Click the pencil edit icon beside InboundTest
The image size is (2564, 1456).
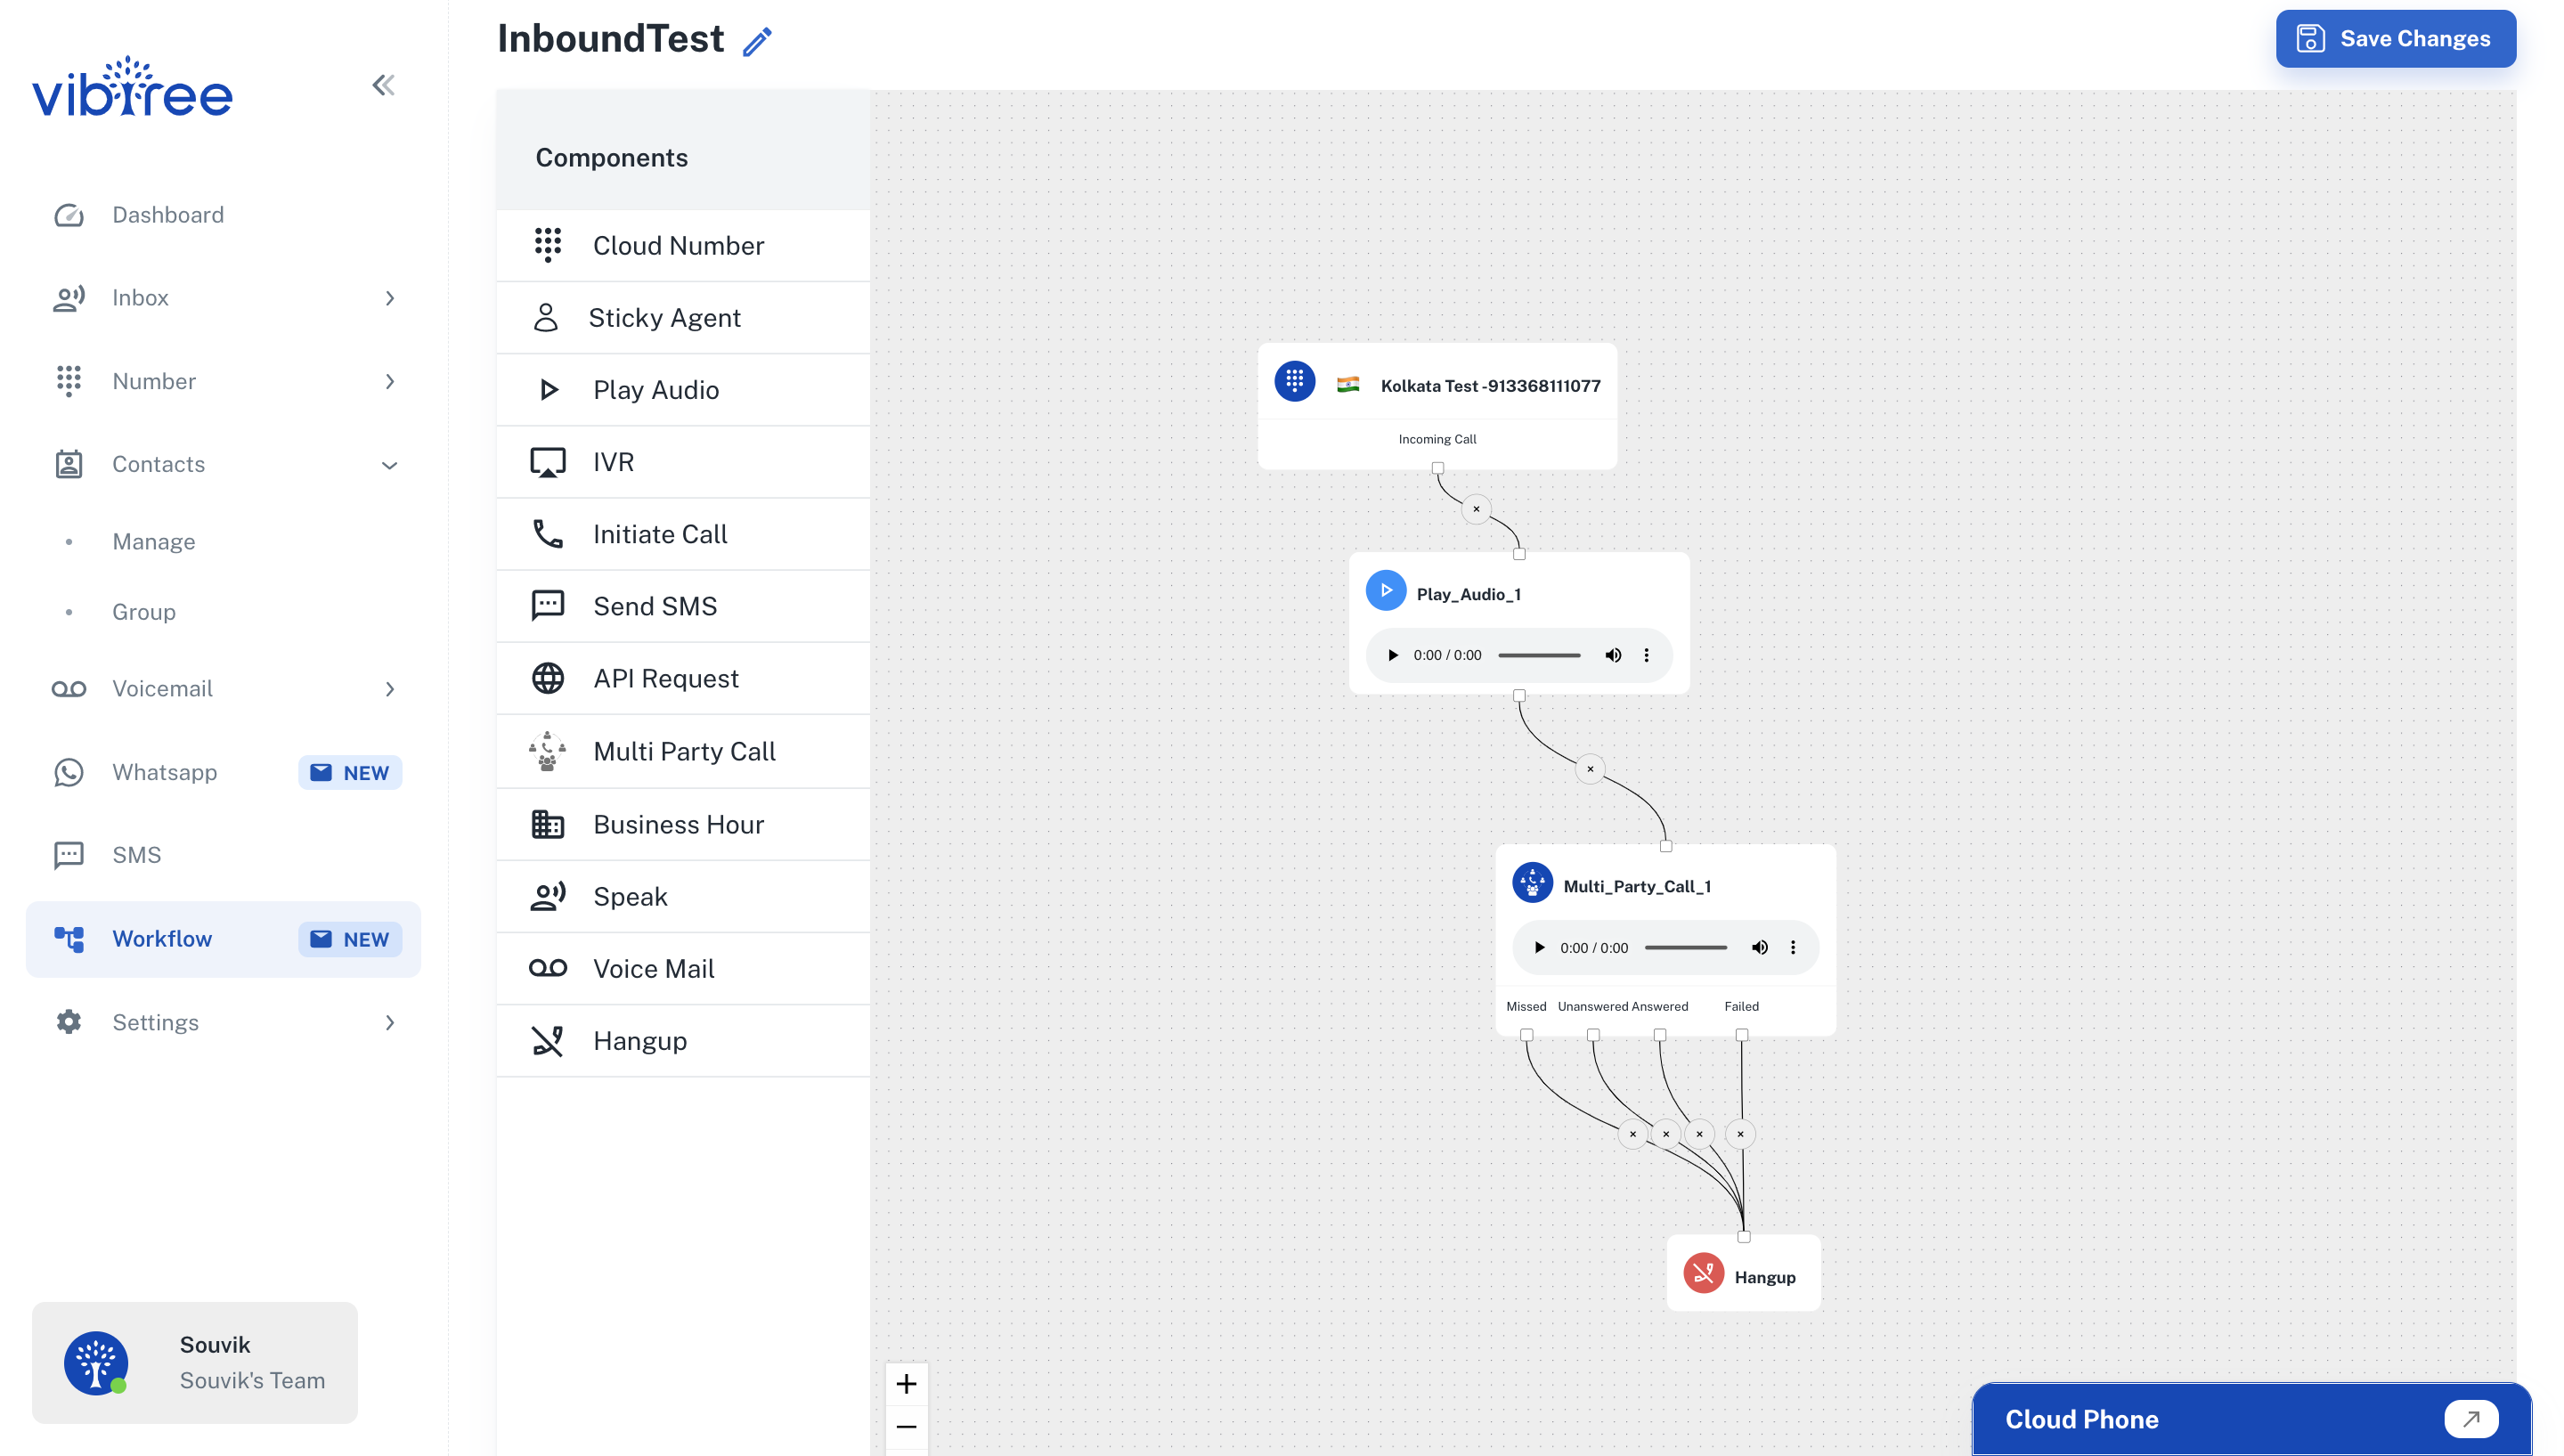(757, 41)
